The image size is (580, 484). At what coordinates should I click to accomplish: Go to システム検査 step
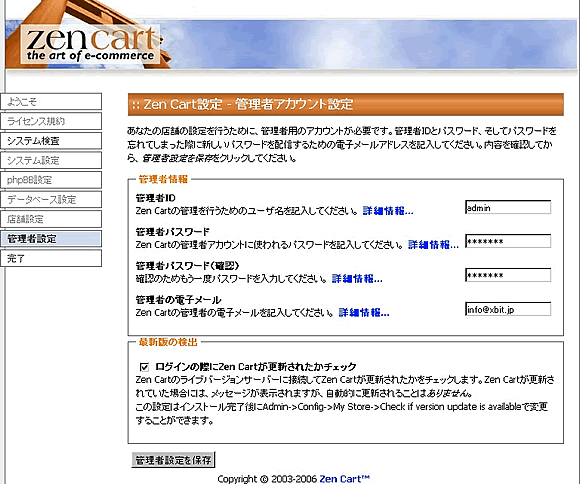pos(51,141)
